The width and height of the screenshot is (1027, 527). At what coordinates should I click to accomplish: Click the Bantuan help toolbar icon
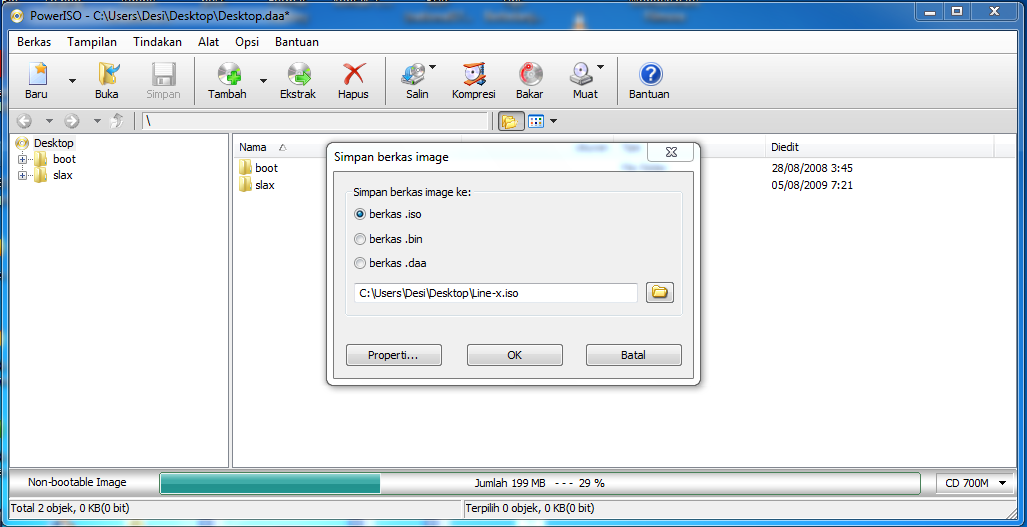coord(650,75)
